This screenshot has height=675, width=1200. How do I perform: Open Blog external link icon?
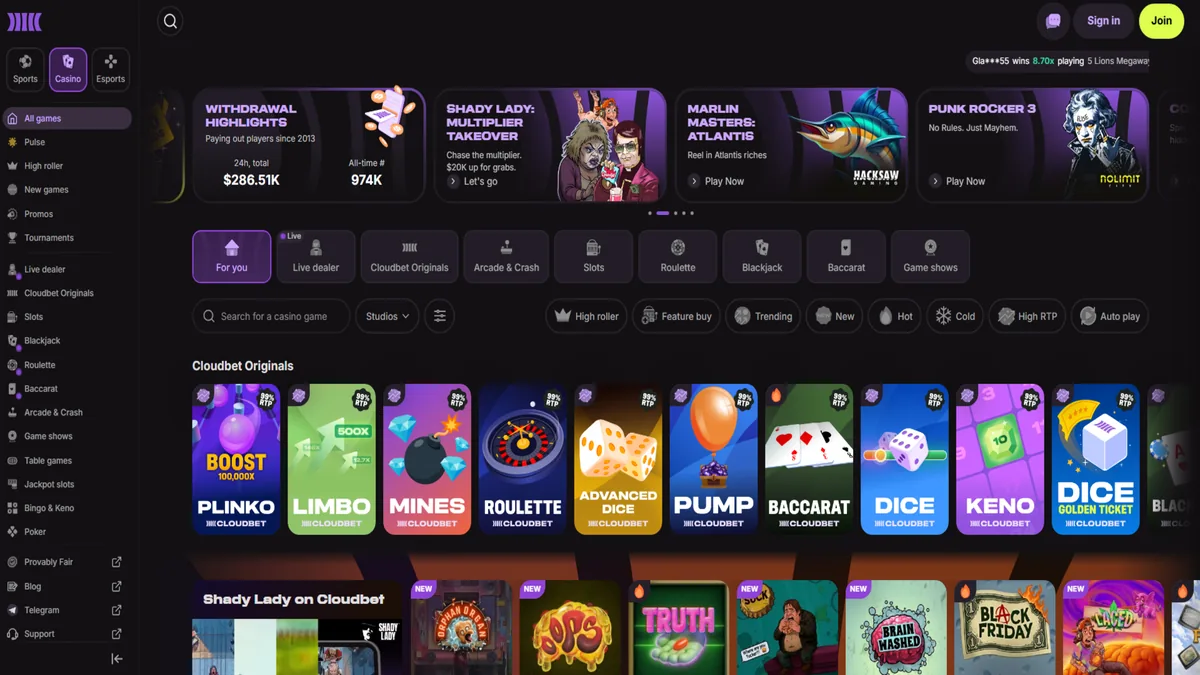pyautogui.click(x=116, y=586)
